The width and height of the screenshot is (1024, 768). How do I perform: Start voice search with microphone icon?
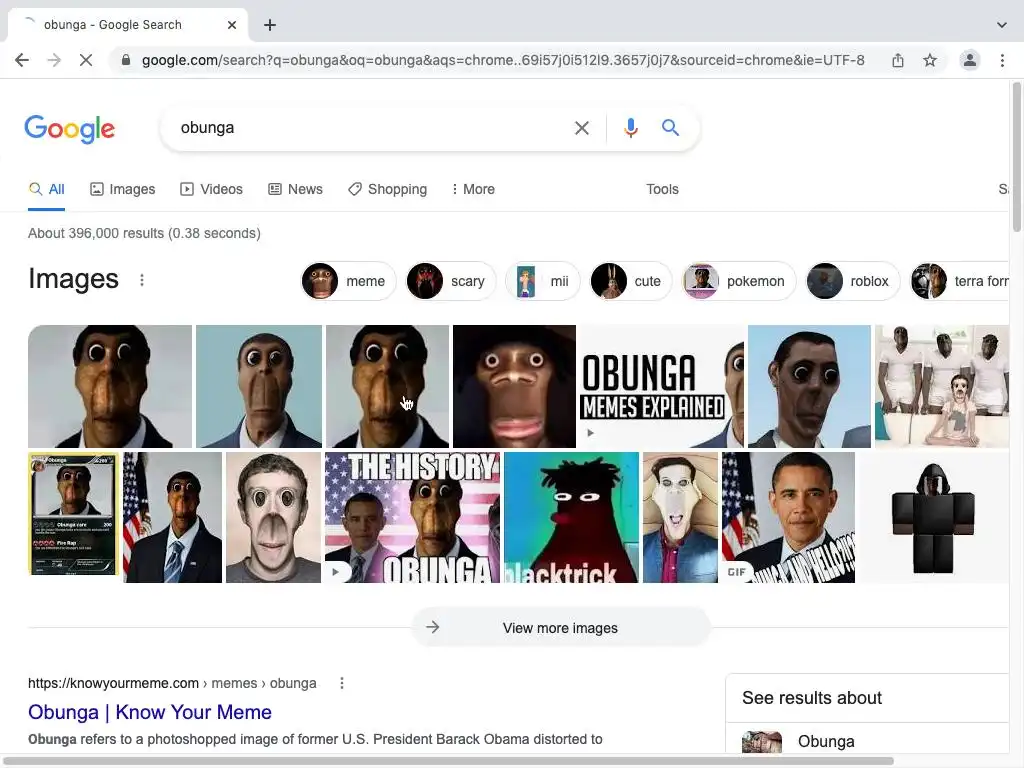(630, 128)
